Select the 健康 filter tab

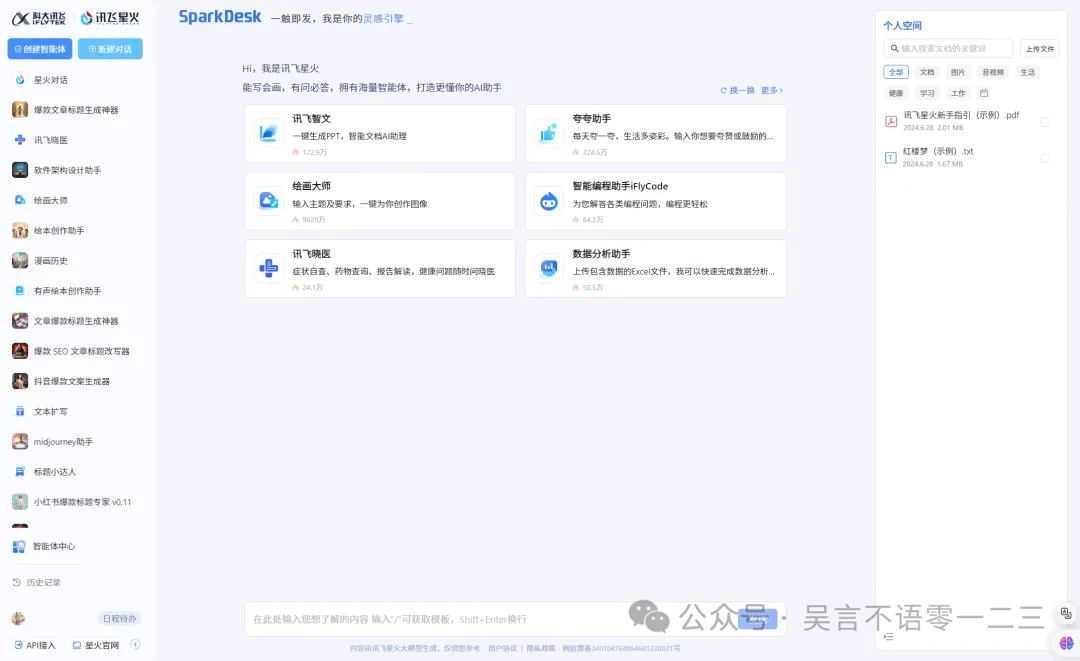(x=896, y=93)
